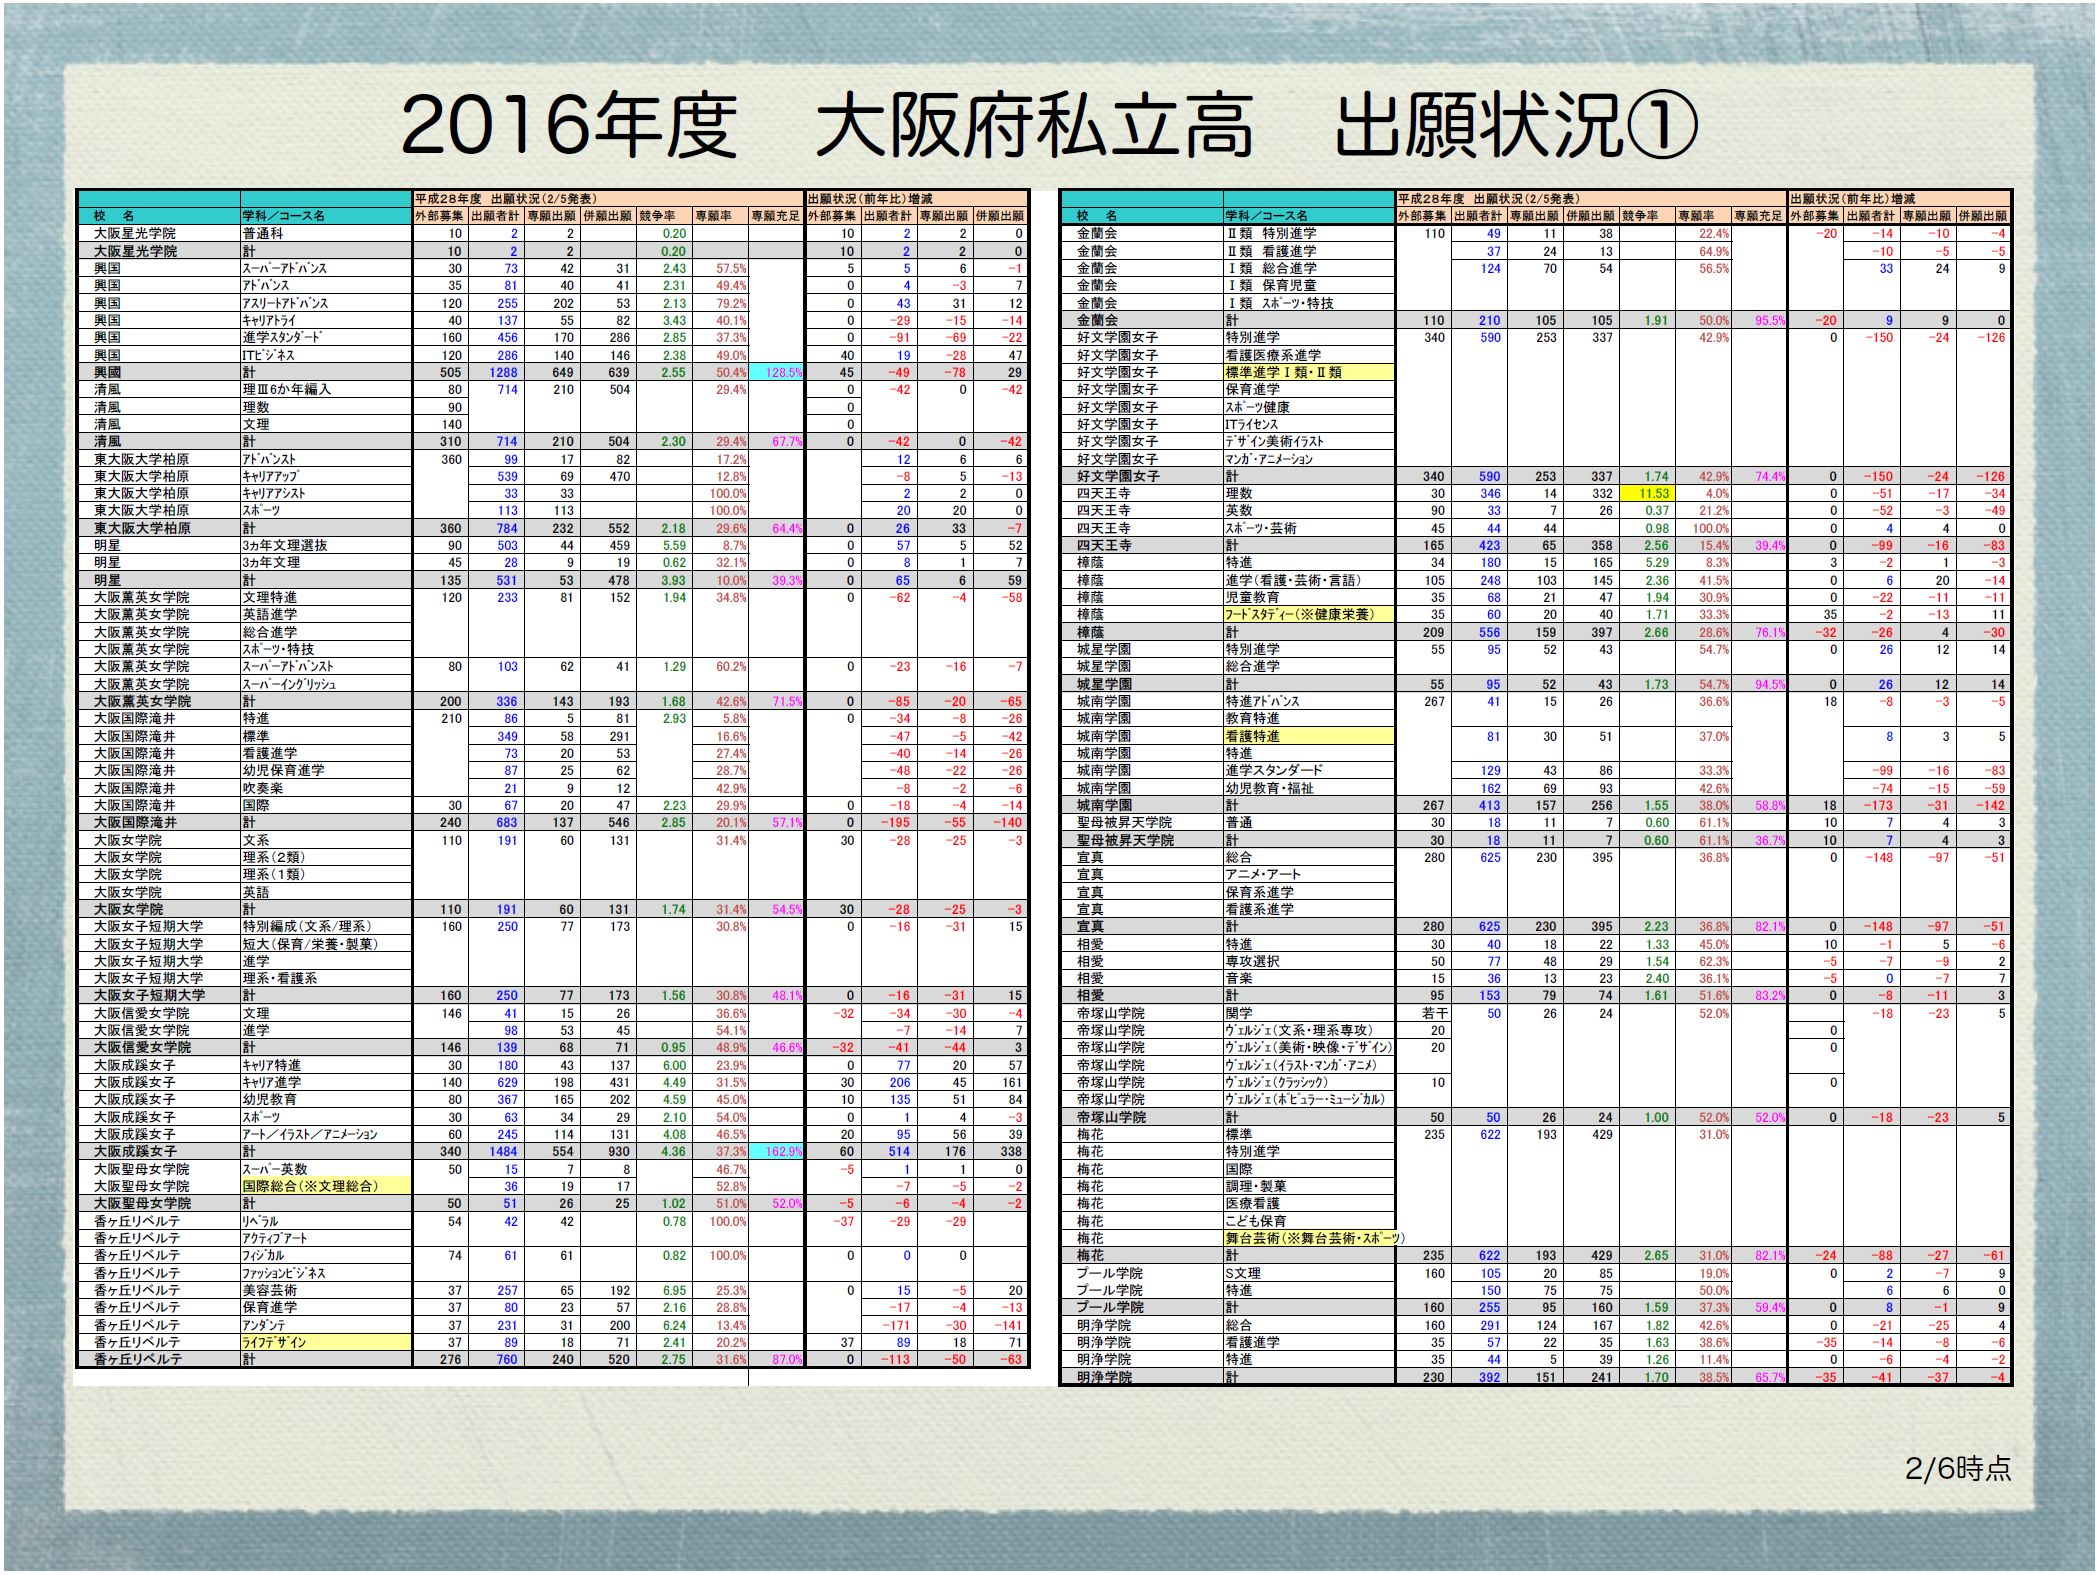Click the スーパーイングリッシュ course name
Image resolution: width=2099 pixels, height=1575 pixels.
[326, 684]
